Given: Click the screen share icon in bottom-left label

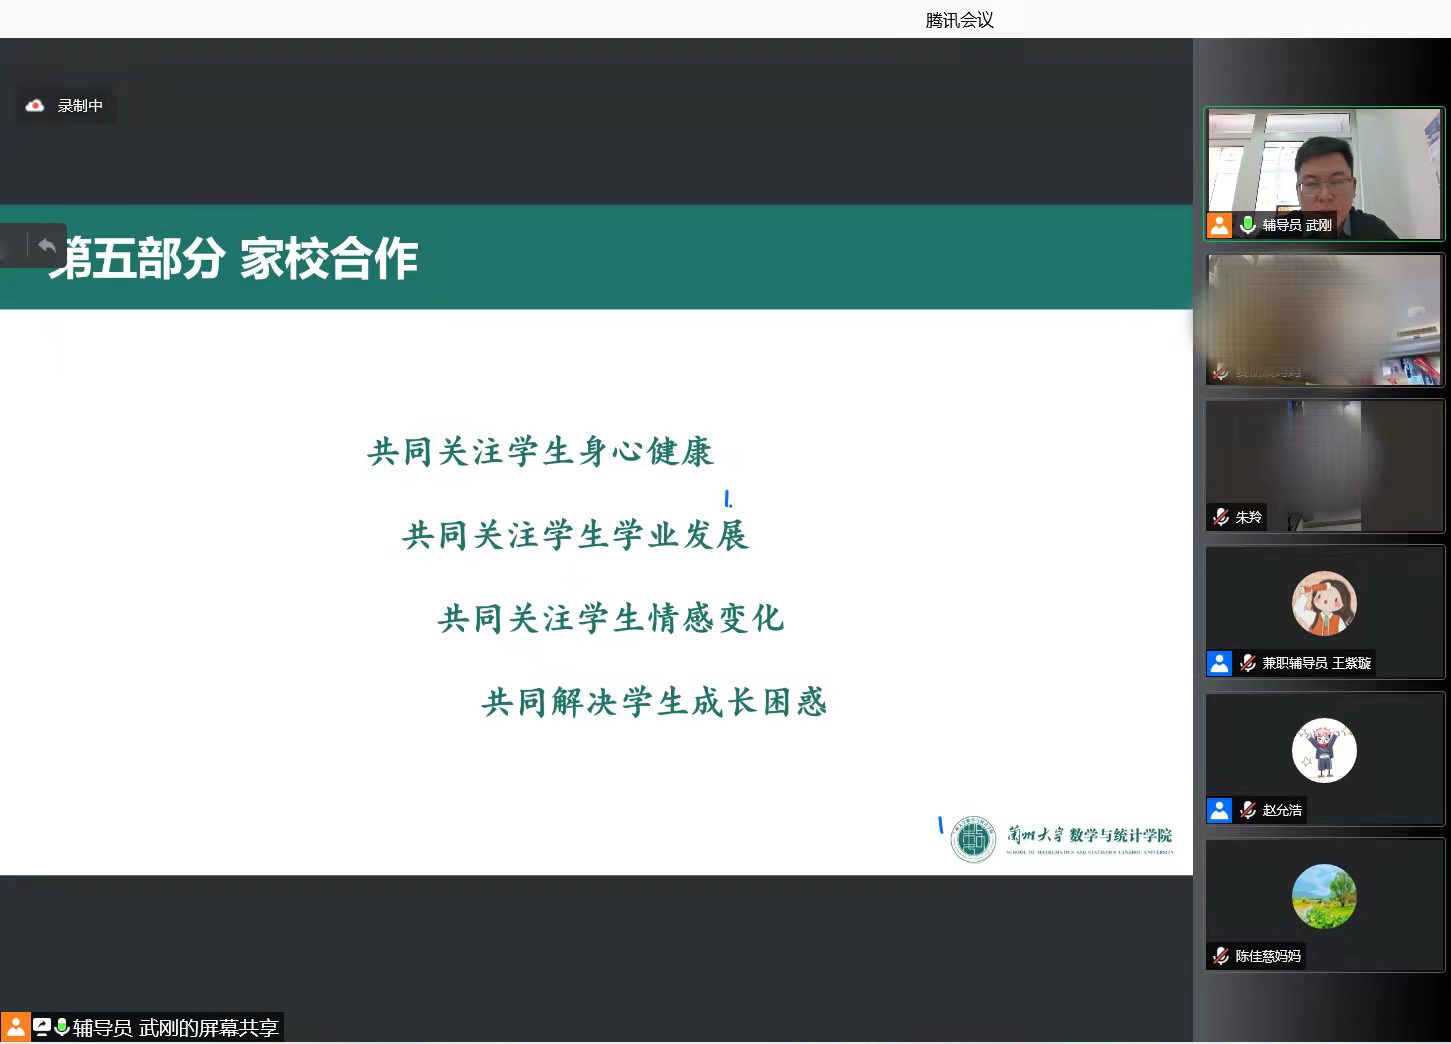Looking at the screenshot, I should coord(42,1027).
